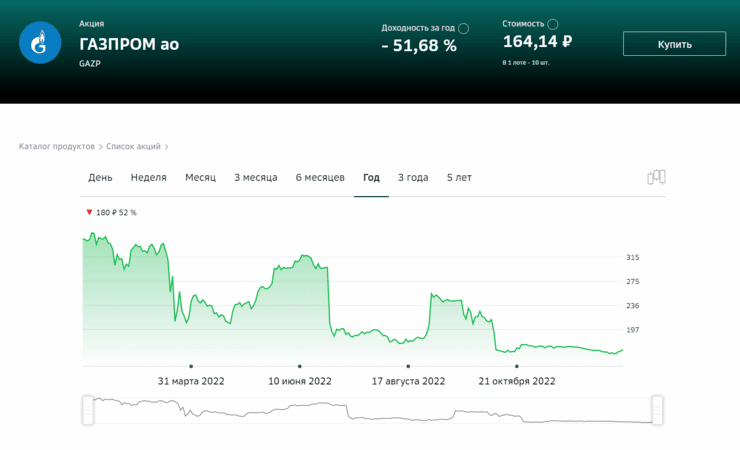Viewport: 740px width, 450px height.
Task: Click the red down-triangle change indicator
Action: pyautogui.click(x=89, y=212)
